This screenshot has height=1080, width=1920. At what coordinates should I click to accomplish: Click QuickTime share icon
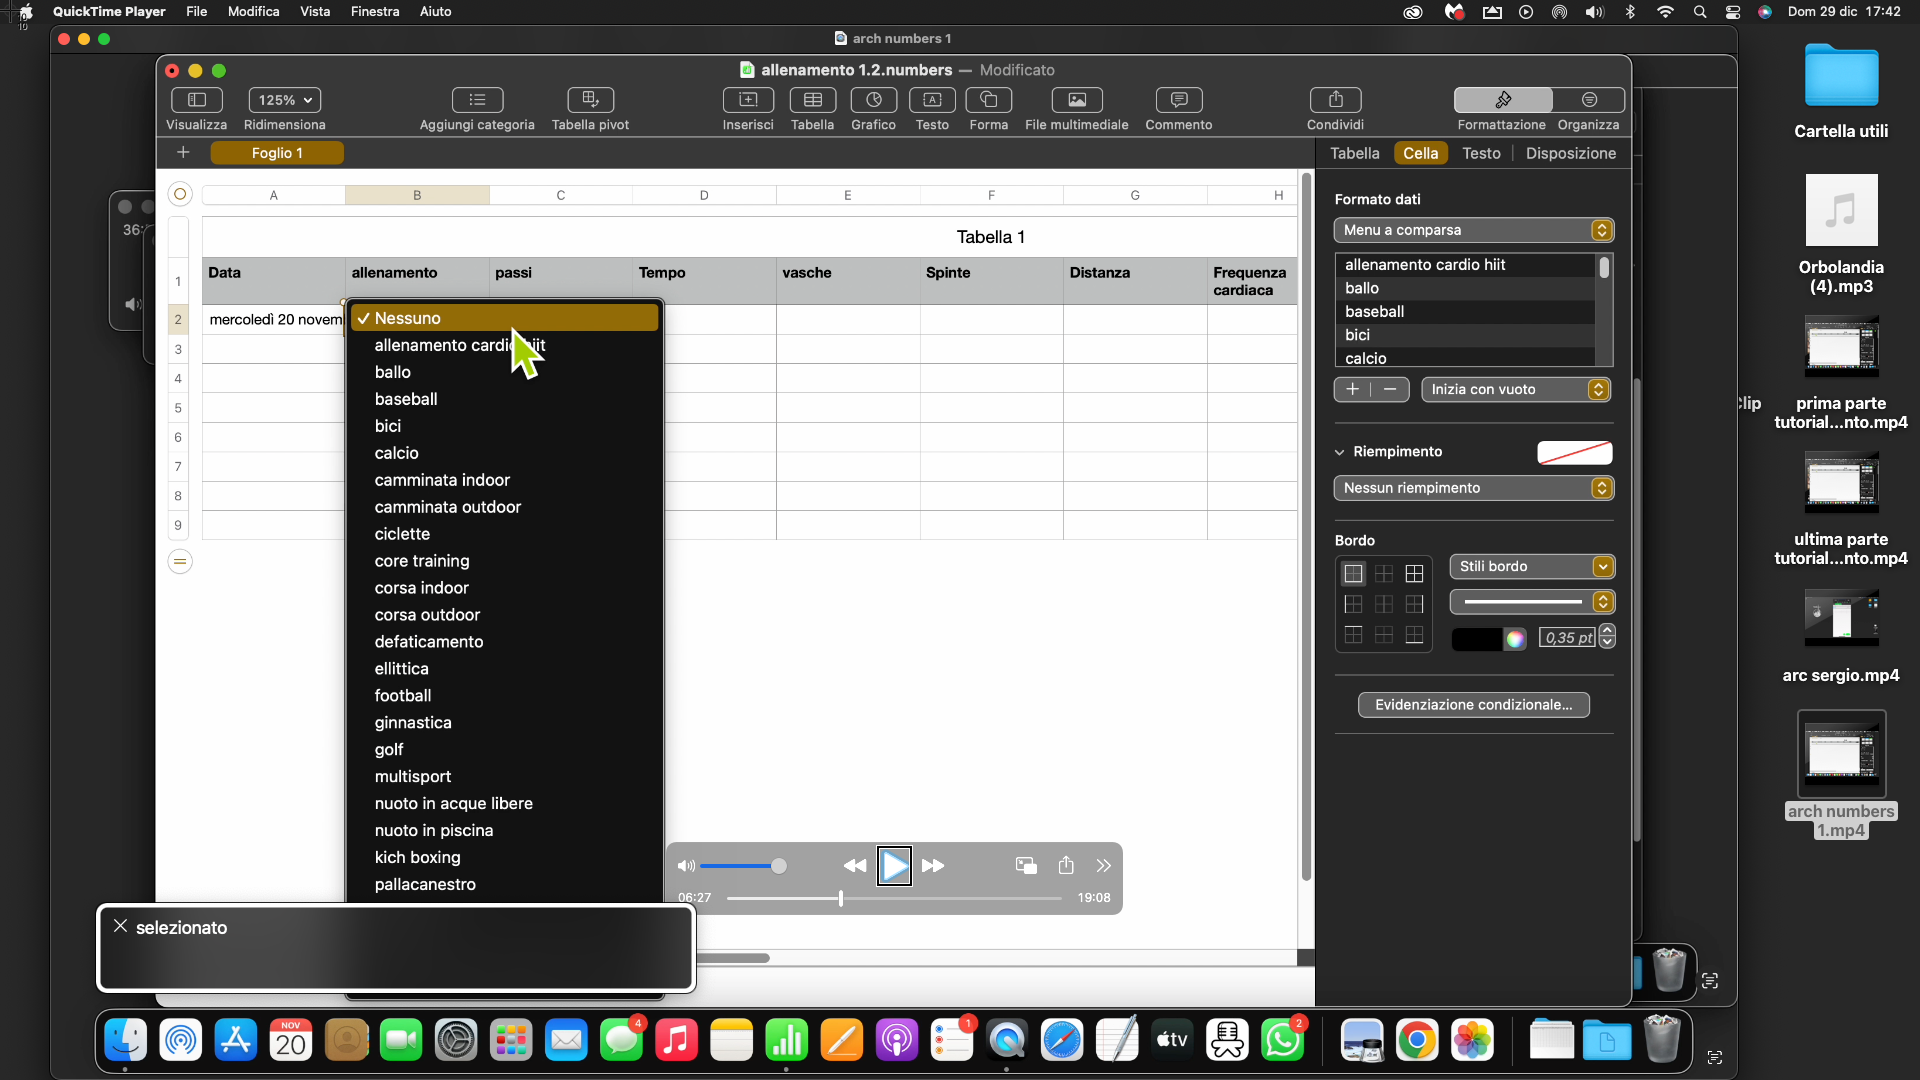point(1066,866)
